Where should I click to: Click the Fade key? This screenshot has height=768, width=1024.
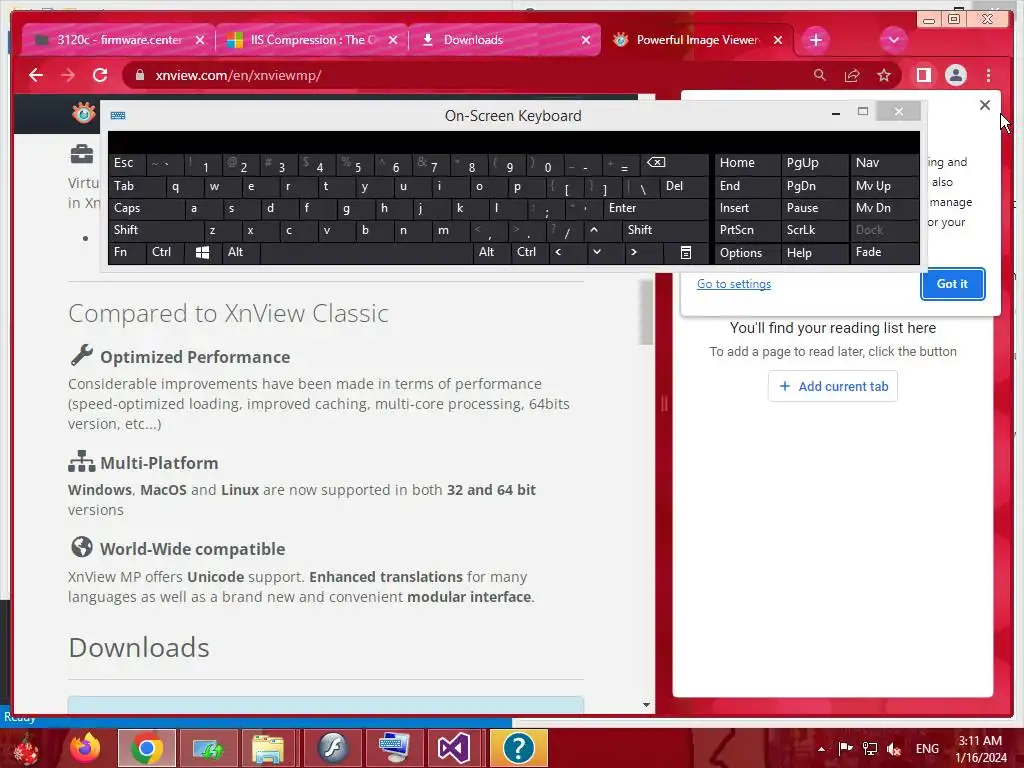click(884, 253)
